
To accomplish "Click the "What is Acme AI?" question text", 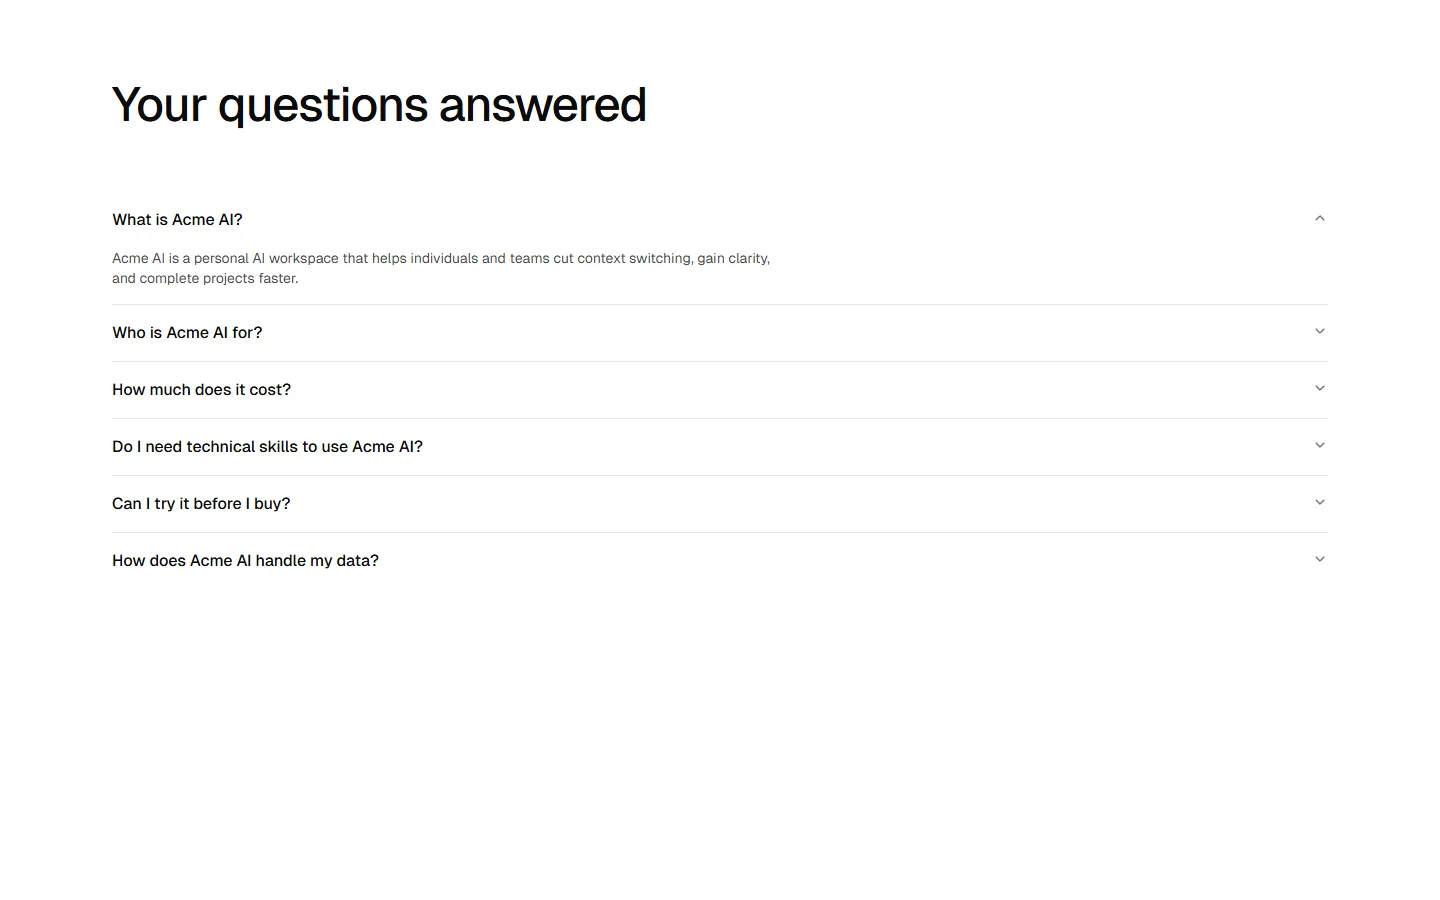I will coord(177,219).
